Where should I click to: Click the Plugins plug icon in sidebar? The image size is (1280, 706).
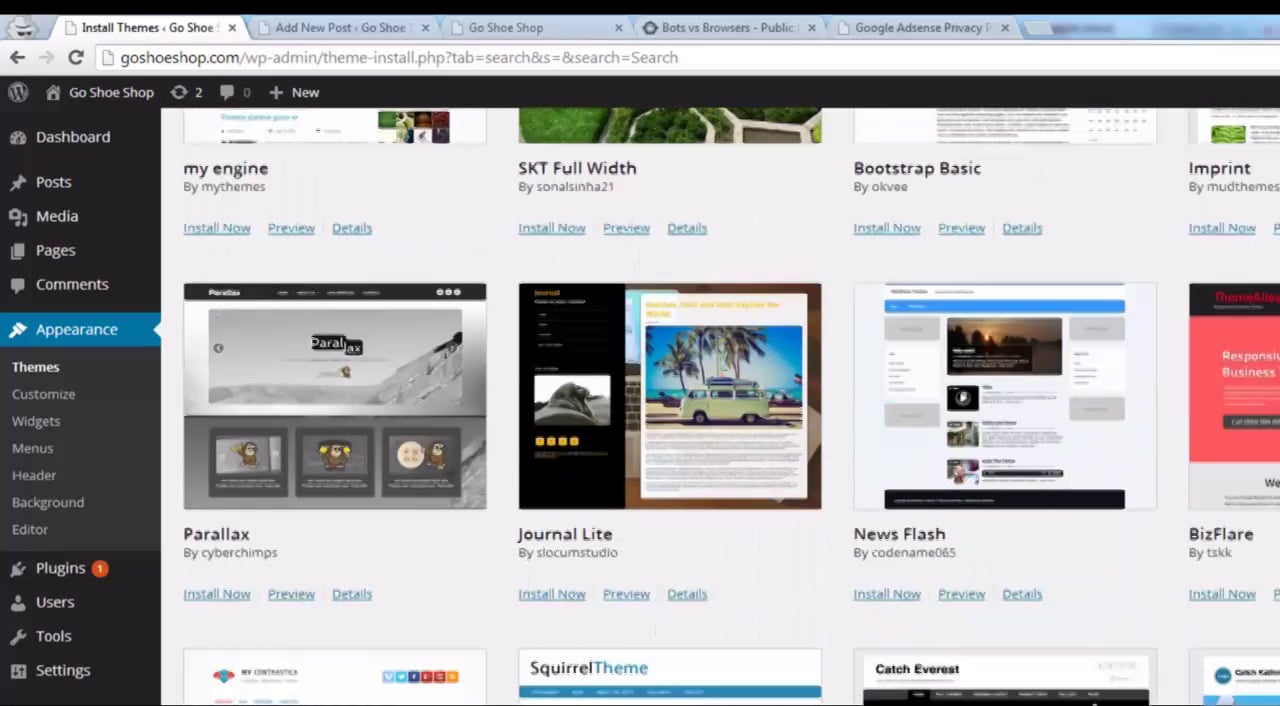[x=18, y=568]
